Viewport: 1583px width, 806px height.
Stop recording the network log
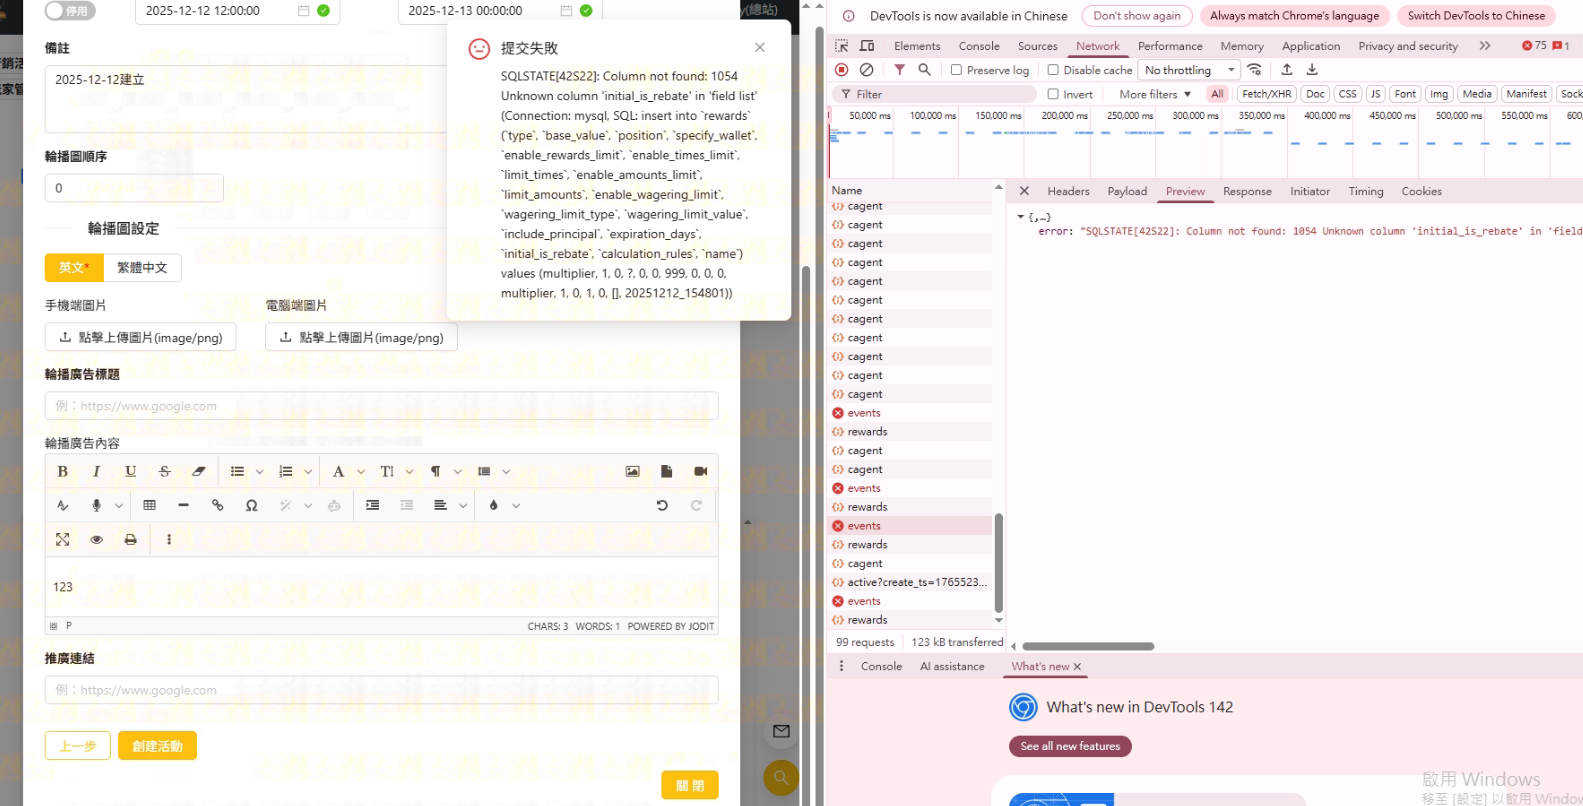tap(842, 70)
